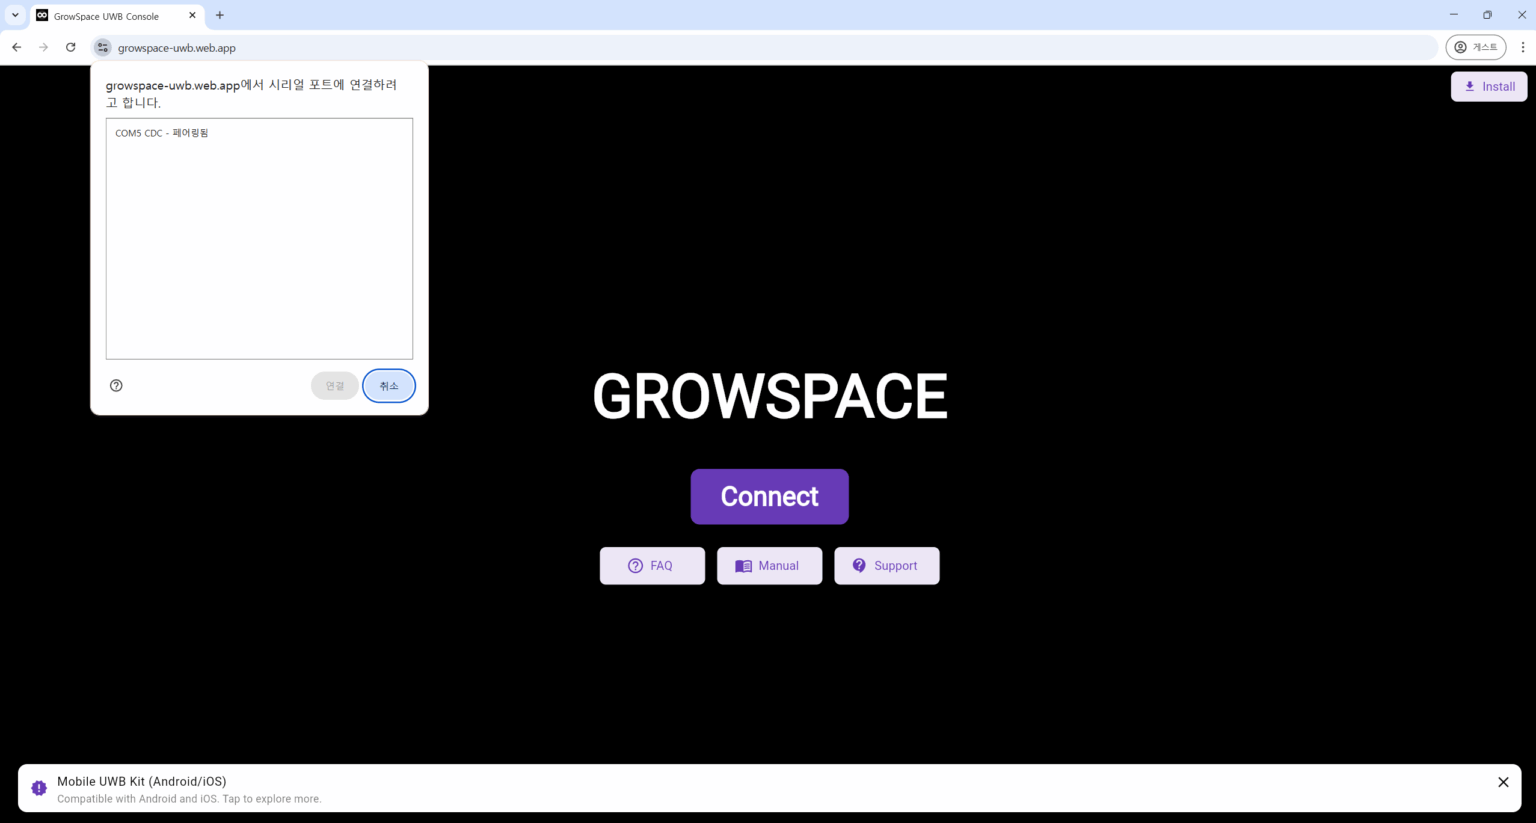The image size is (1536, 823).
Task: Close the browser window
Action: pyautogui.click(x=1522, y=15)
